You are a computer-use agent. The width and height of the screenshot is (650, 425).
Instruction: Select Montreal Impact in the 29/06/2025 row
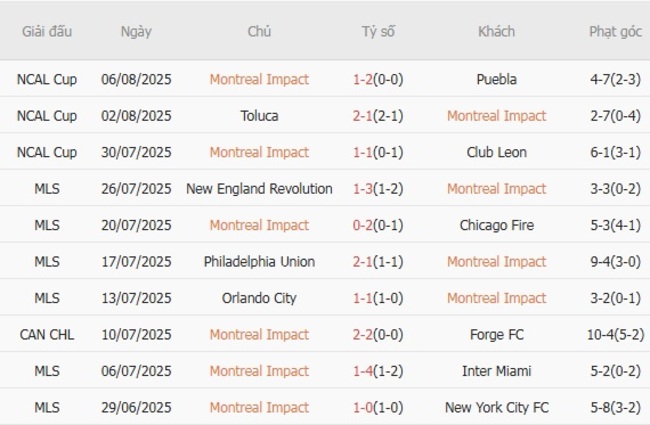point(259,408)
